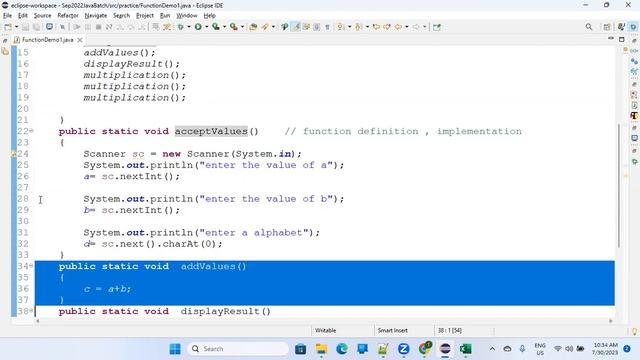640x360 pixels.
Task: Toggle Mark Occurrences in toolbar
Action: pyautogui.click(x=296, y=27)
